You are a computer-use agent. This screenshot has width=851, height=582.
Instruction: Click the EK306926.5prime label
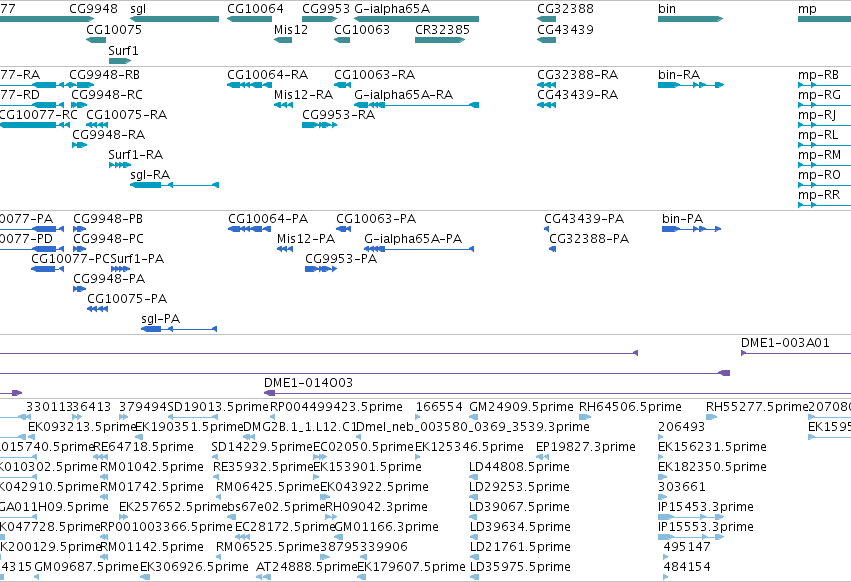194,567
